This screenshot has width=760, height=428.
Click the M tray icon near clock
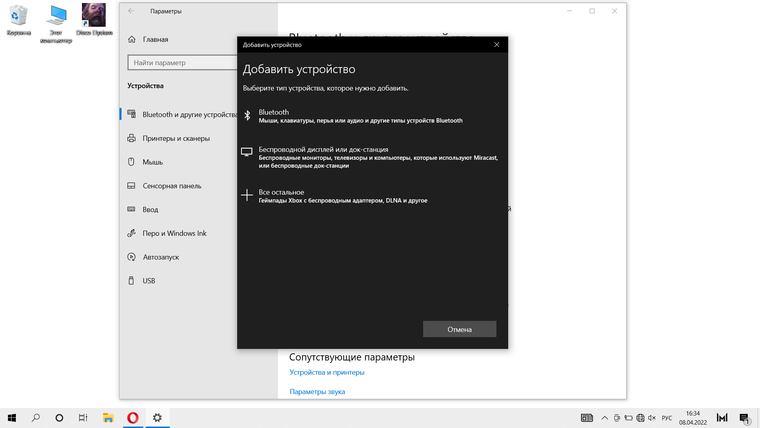point(722,418)
